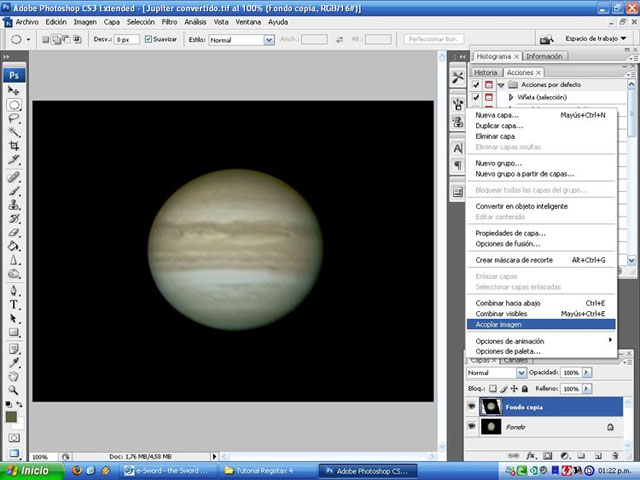Image resolution: width=640 pixels, height=480 pixels.
Task: Open the layer blend mode Normal dropdown
Action: [521, 373]
